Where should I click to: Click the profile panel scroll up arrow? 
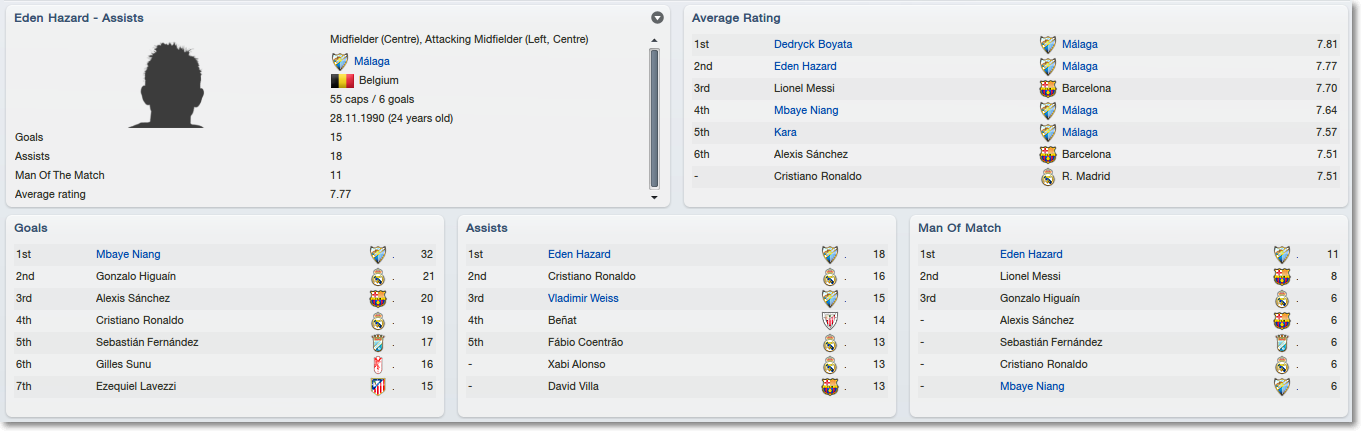pos(655,41)
